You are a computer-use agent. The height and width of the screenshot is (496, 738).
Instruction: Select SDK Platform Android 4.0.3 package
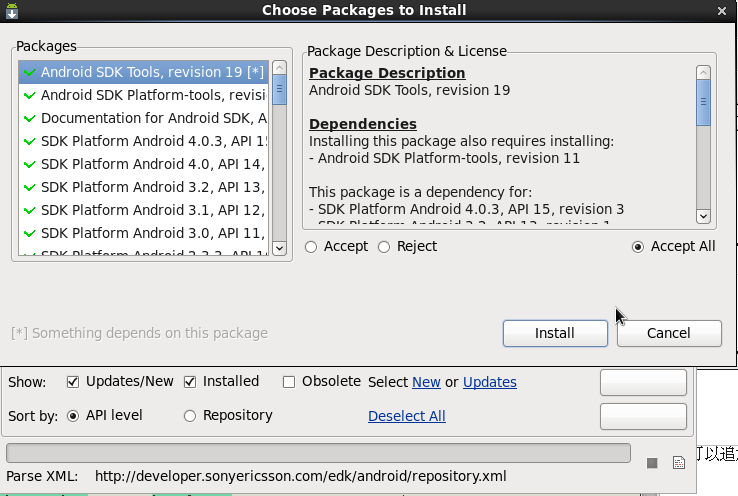pyautogui.click(x=154, y=142)
